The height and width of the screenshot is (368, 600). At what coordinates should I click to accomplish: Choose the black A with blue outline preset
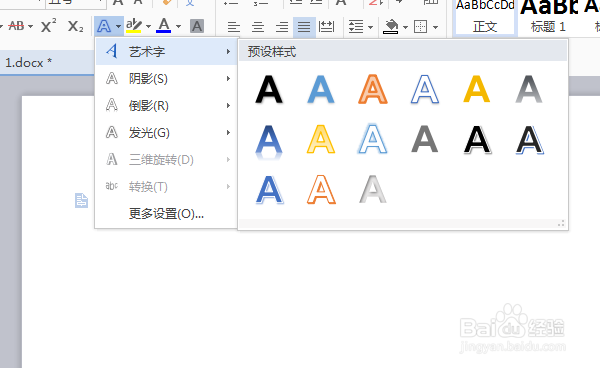pyautogui.click(x=530, y=140)
